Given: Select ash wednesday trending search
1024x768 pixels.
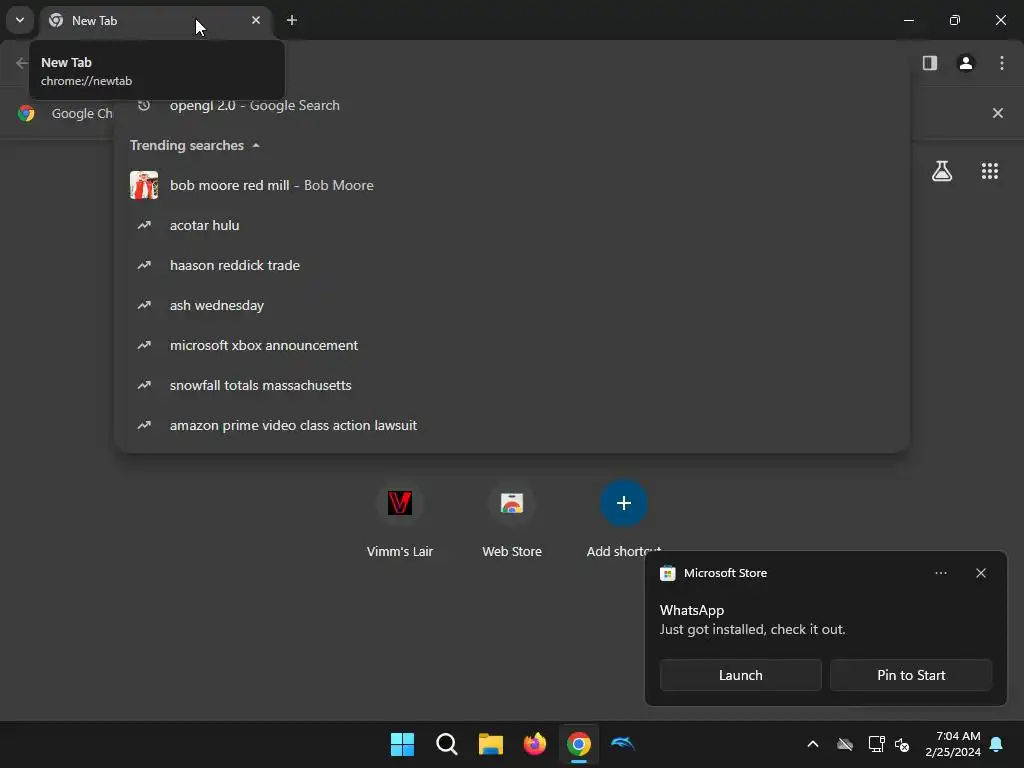Looking at the screenshot, I should [x=512, y=305].
